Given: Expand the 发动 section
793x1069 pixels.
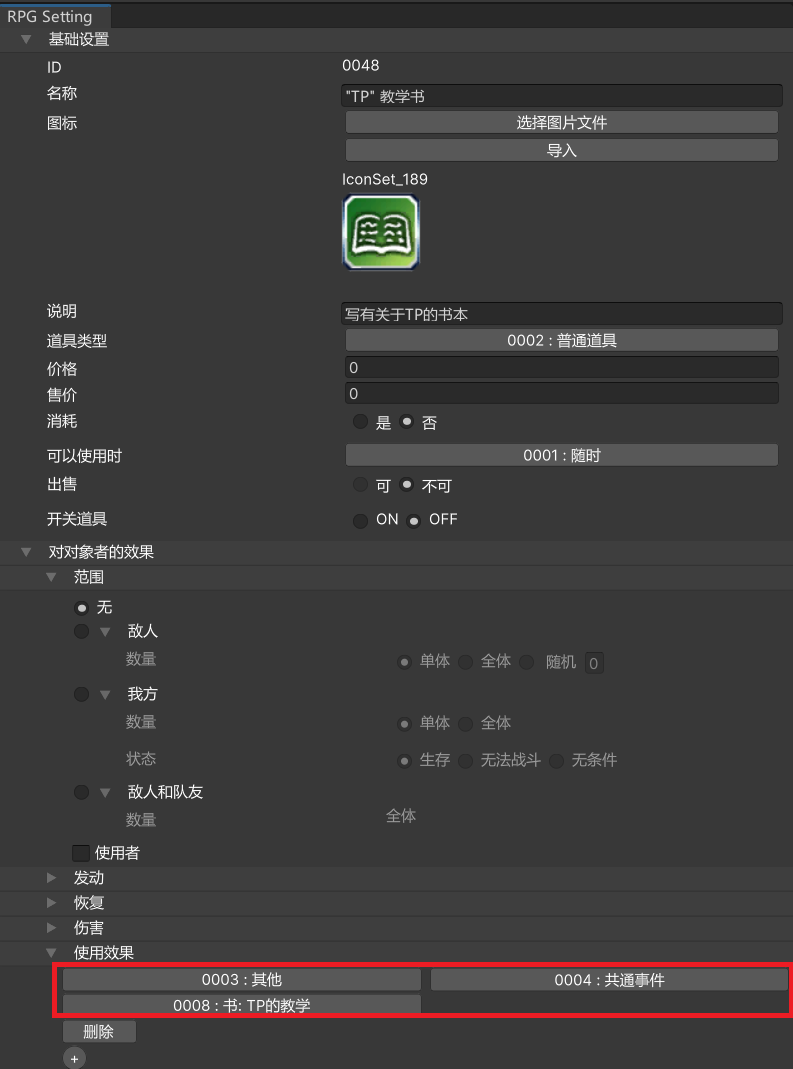Looking at the screenshot, I should coord(52,878).
